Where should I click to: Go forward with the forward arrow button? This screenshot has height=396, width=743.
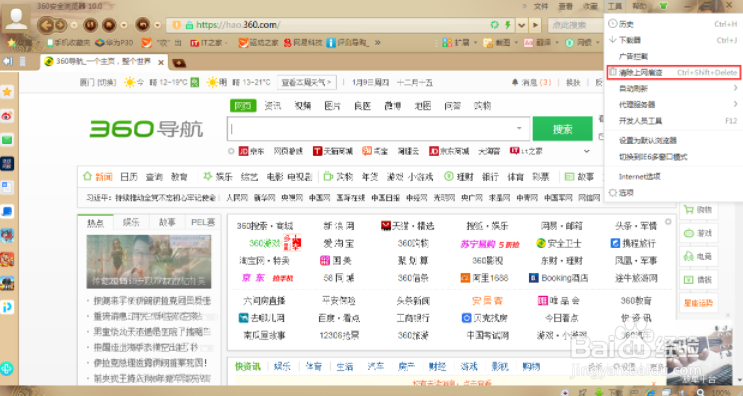point(60,25)
